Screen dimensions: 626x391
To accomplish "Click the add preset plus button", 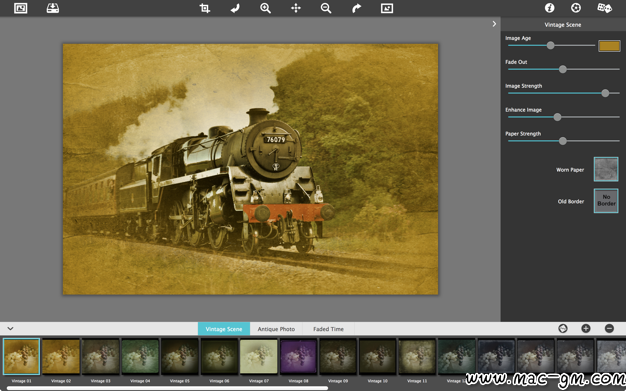I will point(586,329).
